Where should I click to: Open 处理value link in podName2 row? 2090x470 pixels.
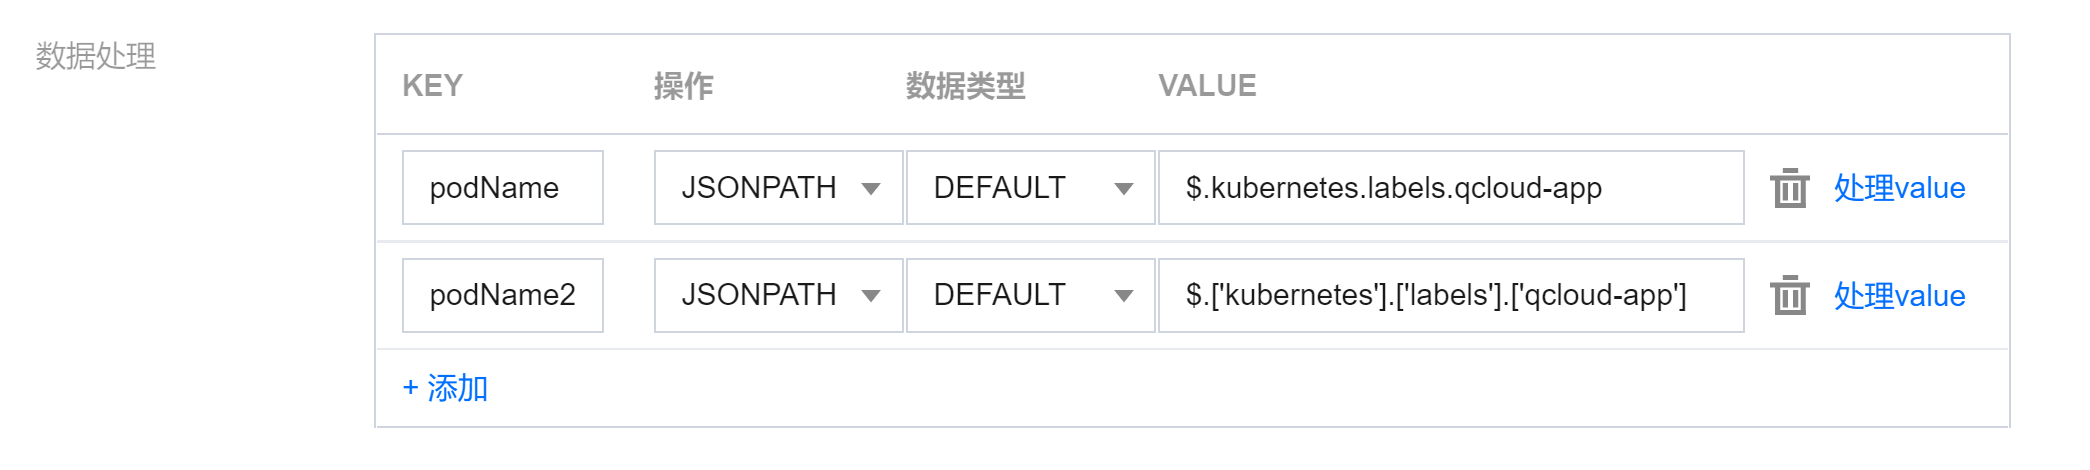[x=1899, y=295]
